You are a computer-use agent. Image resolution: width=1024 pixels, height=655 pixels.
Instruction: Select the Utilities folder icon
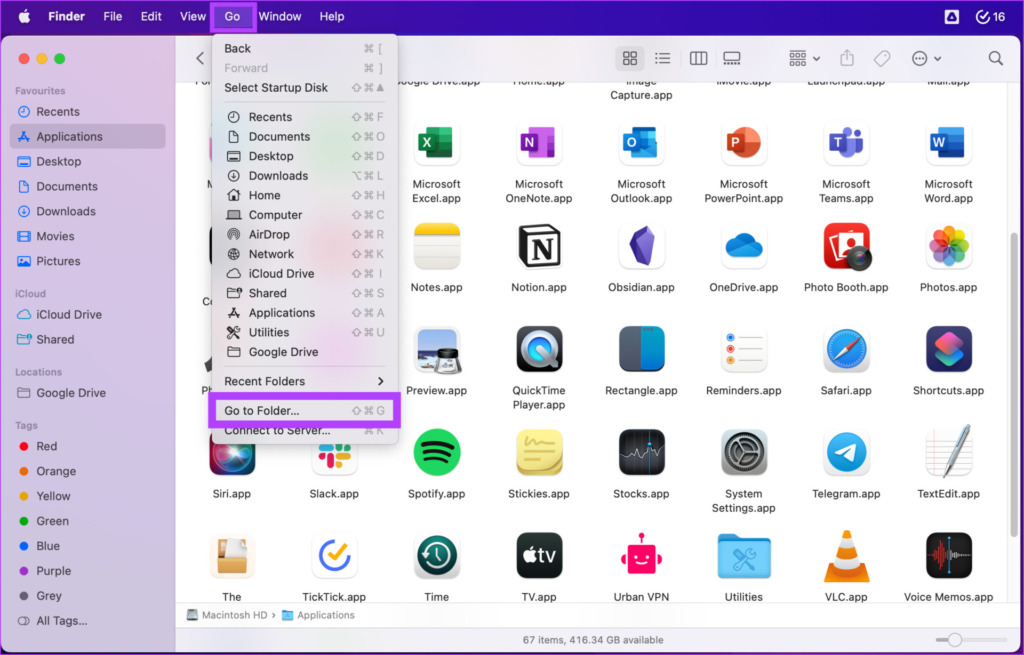point(744,556)
